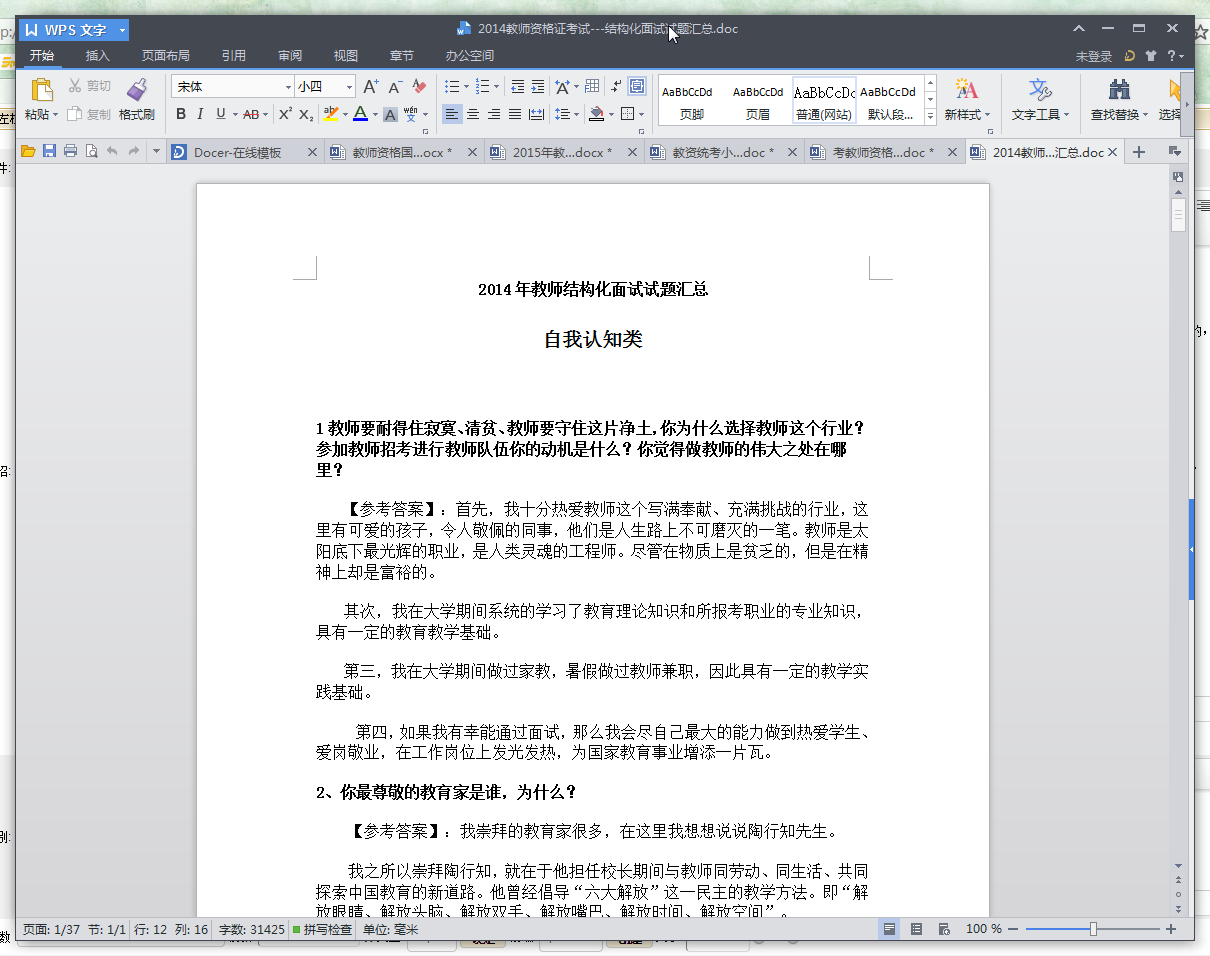Close the 2015年教...docx tab
This screenshot has width=1210, height=956.
point(633,152)
